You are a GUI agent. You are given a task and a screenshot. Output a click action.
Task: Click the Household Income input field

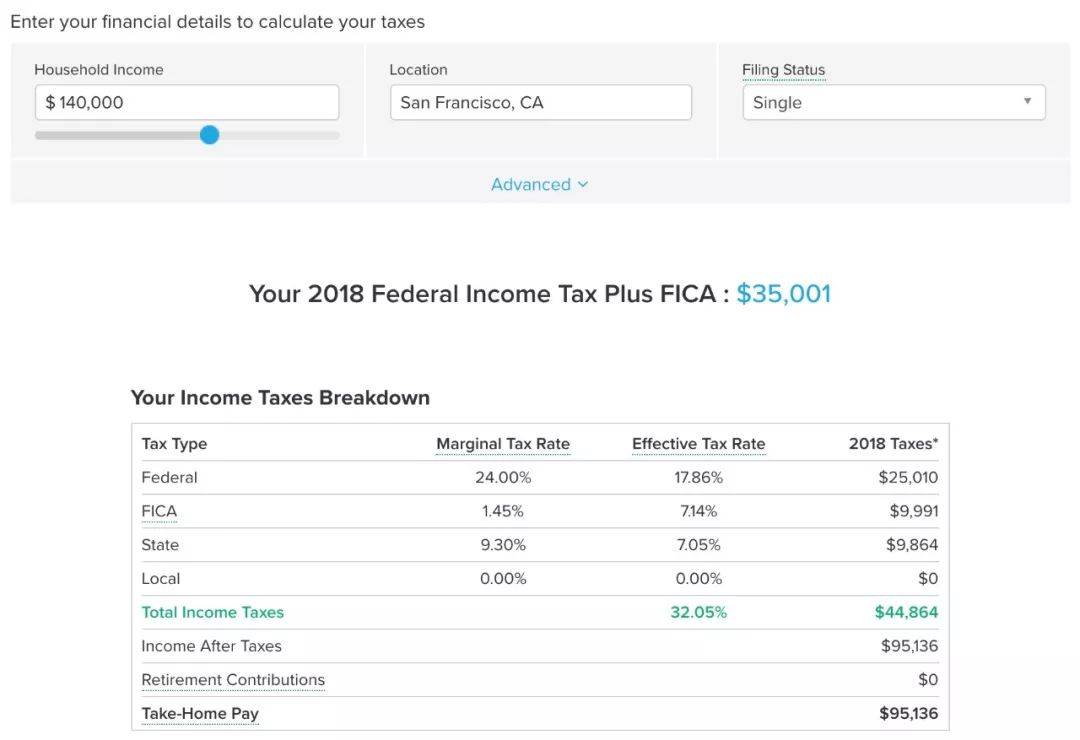tap(186, 103)
